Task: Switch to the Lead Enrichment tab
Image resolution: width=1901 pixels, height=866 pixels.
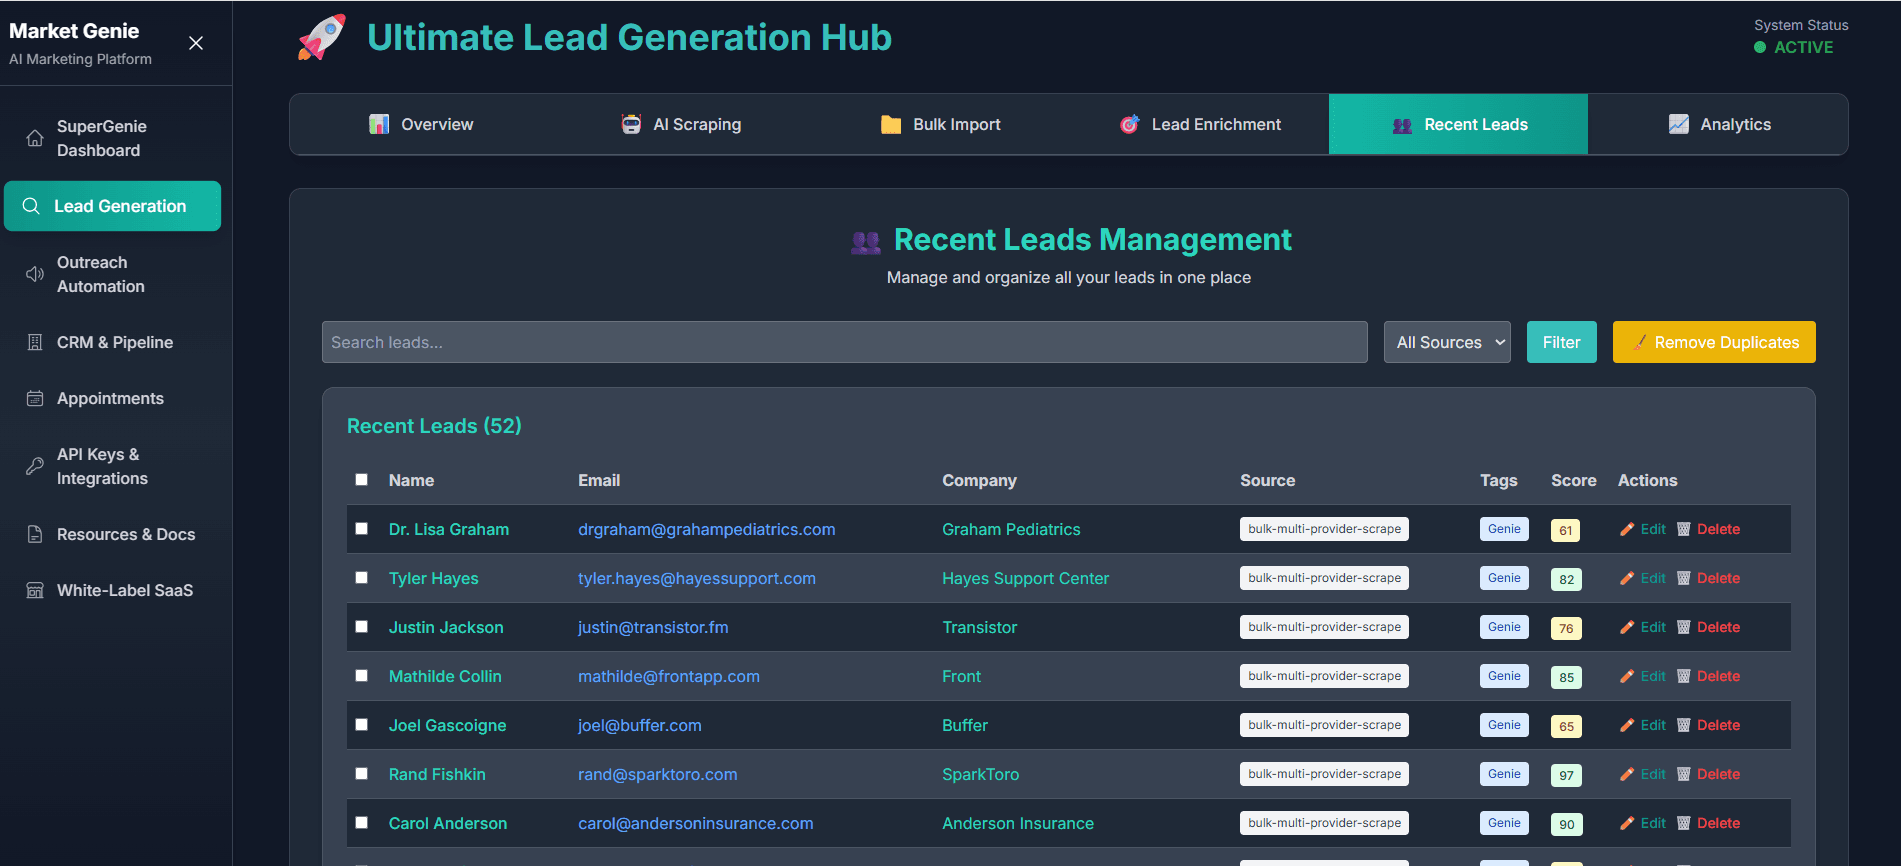Action: coord(1200,124)
